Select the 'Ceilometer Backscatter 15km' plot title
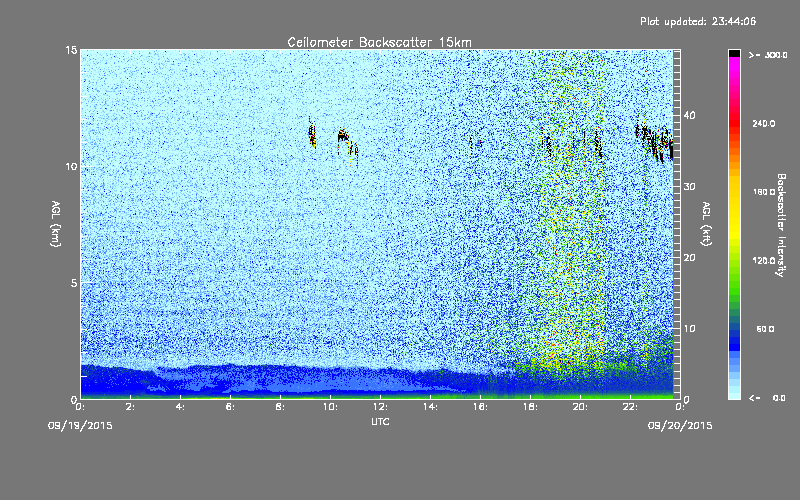The width and height of the screenshot is (800, 500). click(x=379, y=42)
